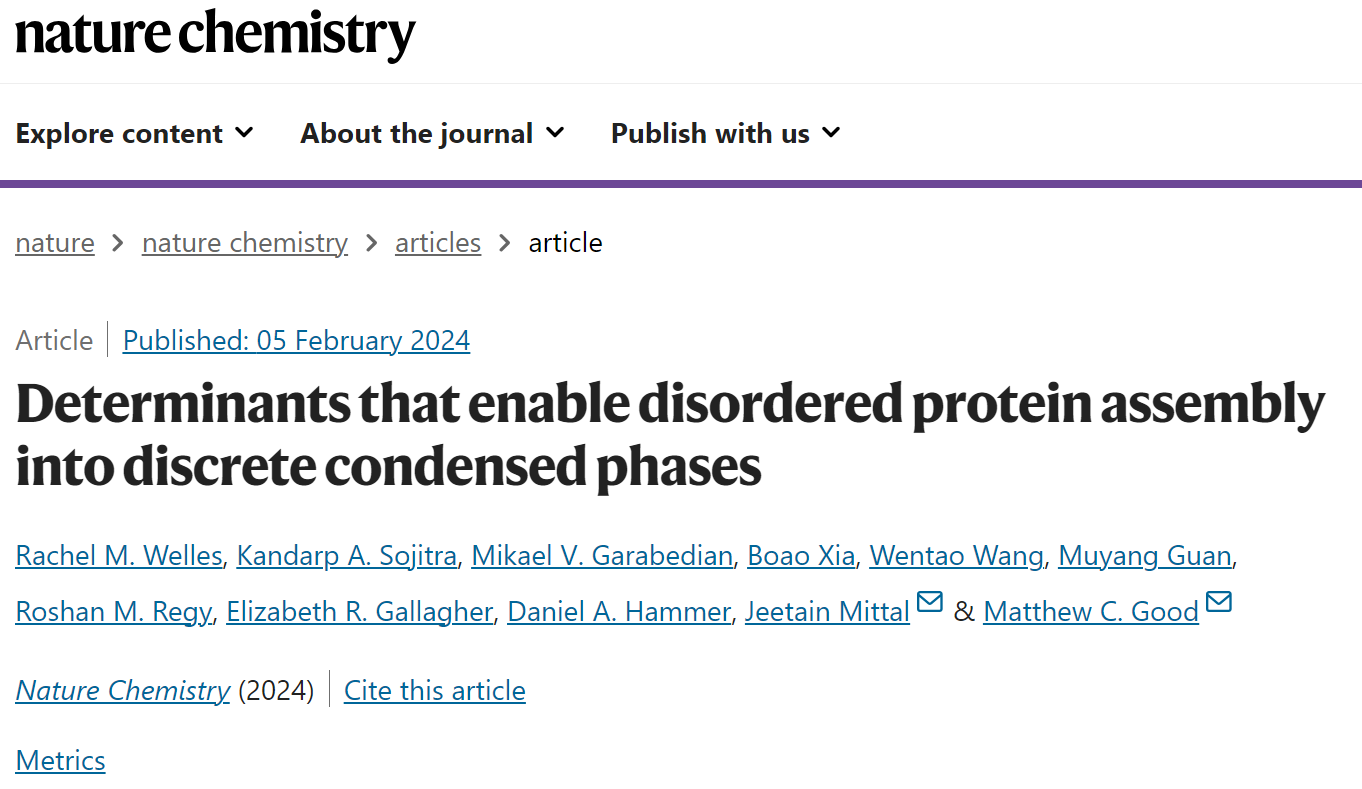Go to the nature breadcrumb link
Viewport: 1362px width, 789px height.
pyautogui.click(x=55, y=243)
